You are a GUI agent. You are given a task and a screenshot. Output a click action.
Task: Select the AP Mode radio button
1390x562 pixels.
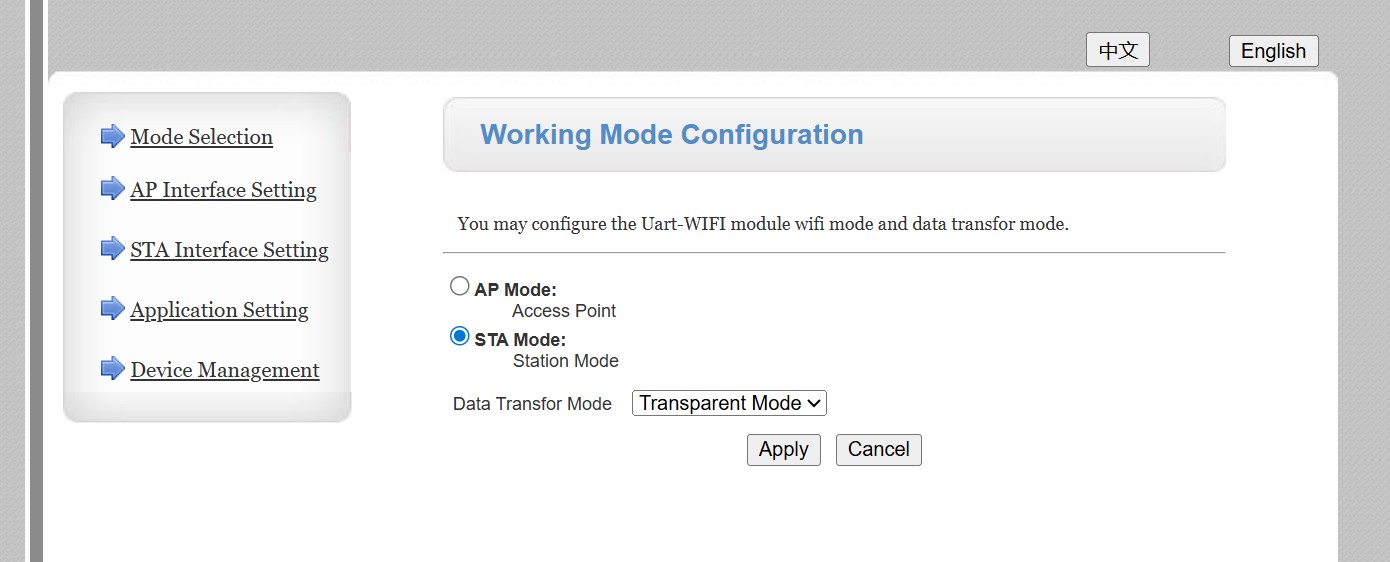460,287
